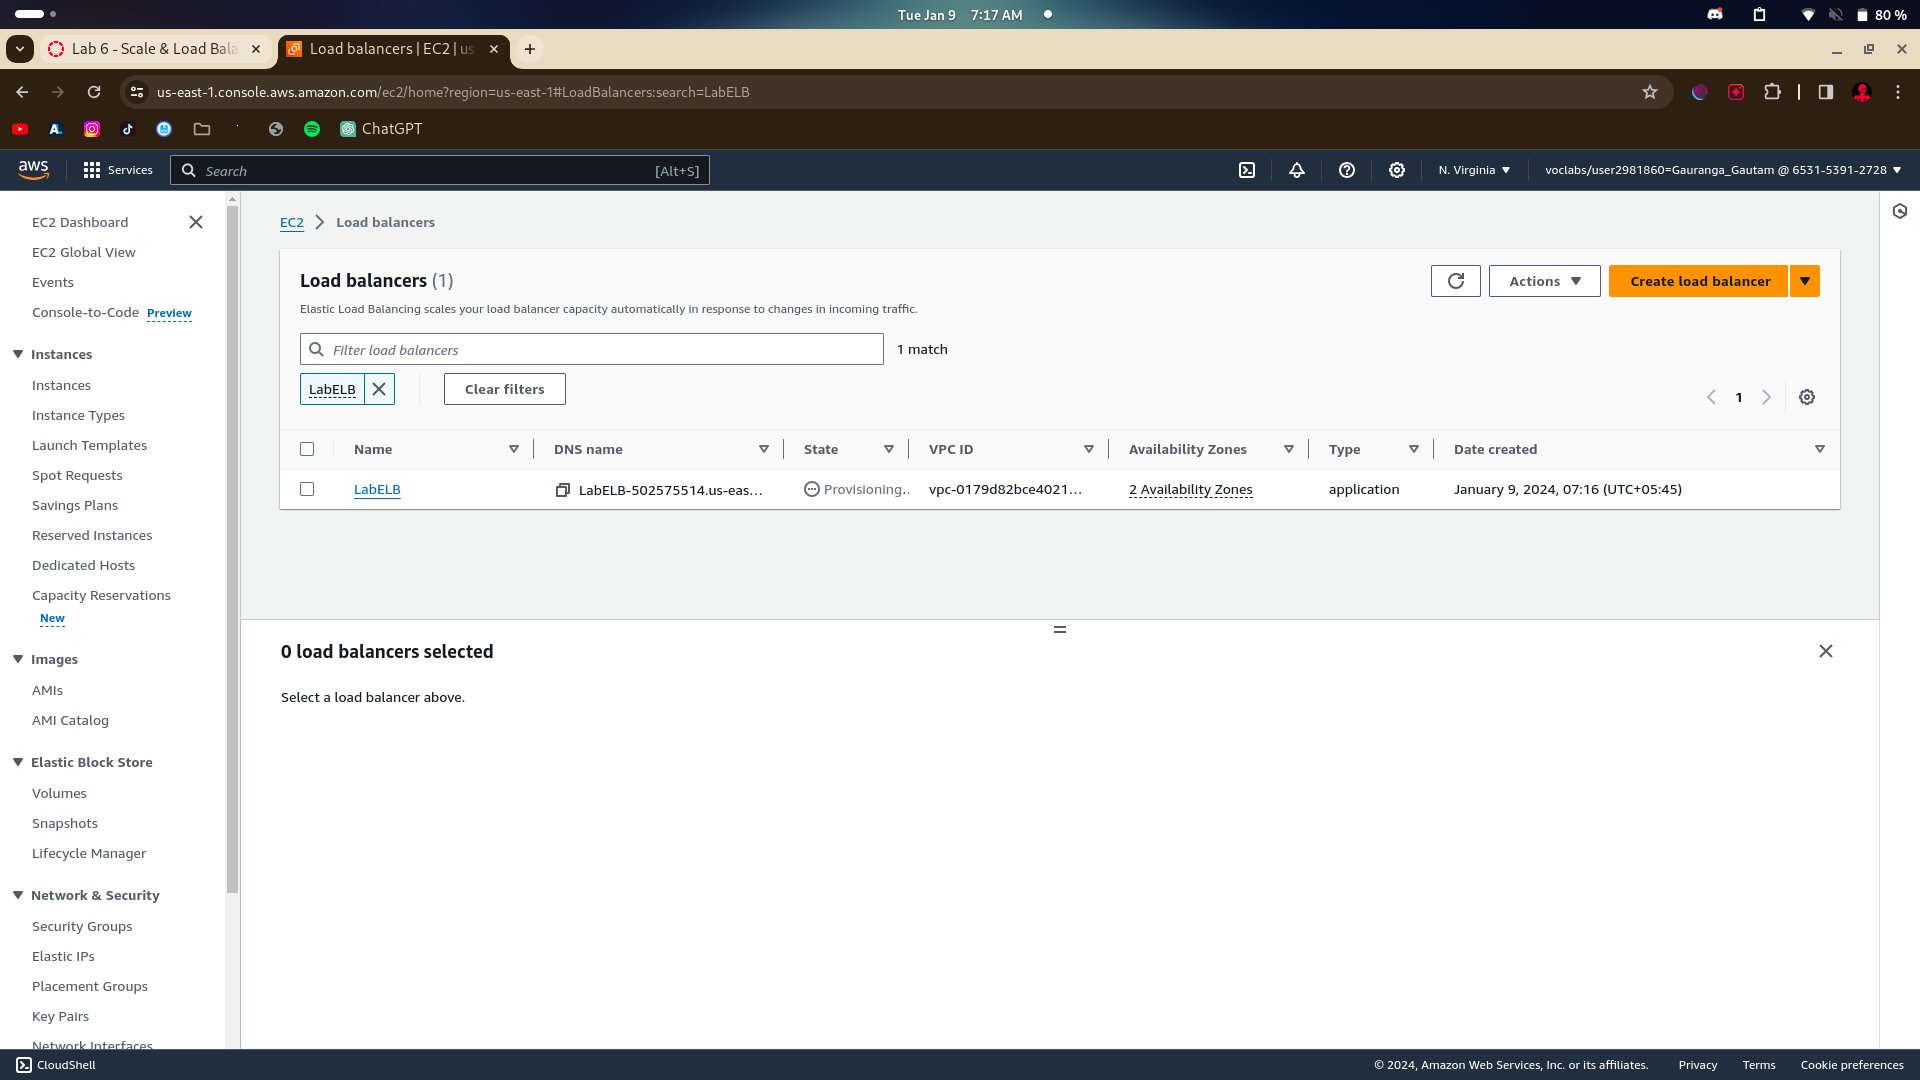Open the AWS notifications bell
Viewport: 1920px width, 1080px height.
[1297, 170]
